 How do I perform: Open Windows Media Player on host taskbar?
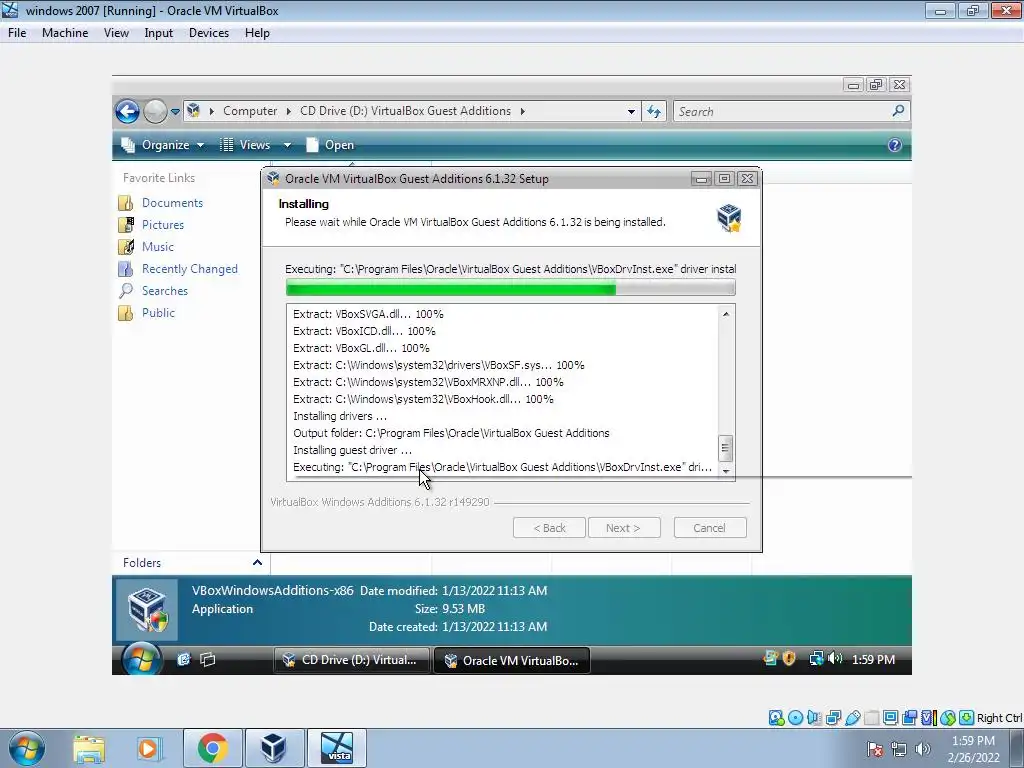pos(149,748)
